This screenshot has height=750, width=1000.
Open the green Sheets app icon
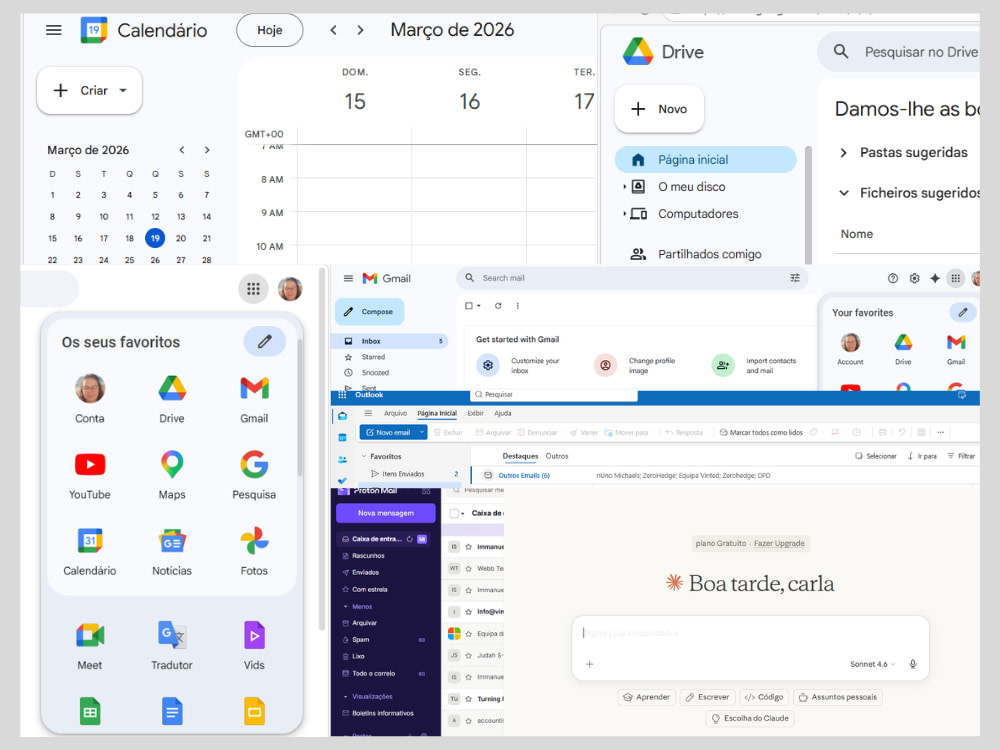(x=90, y=712)
